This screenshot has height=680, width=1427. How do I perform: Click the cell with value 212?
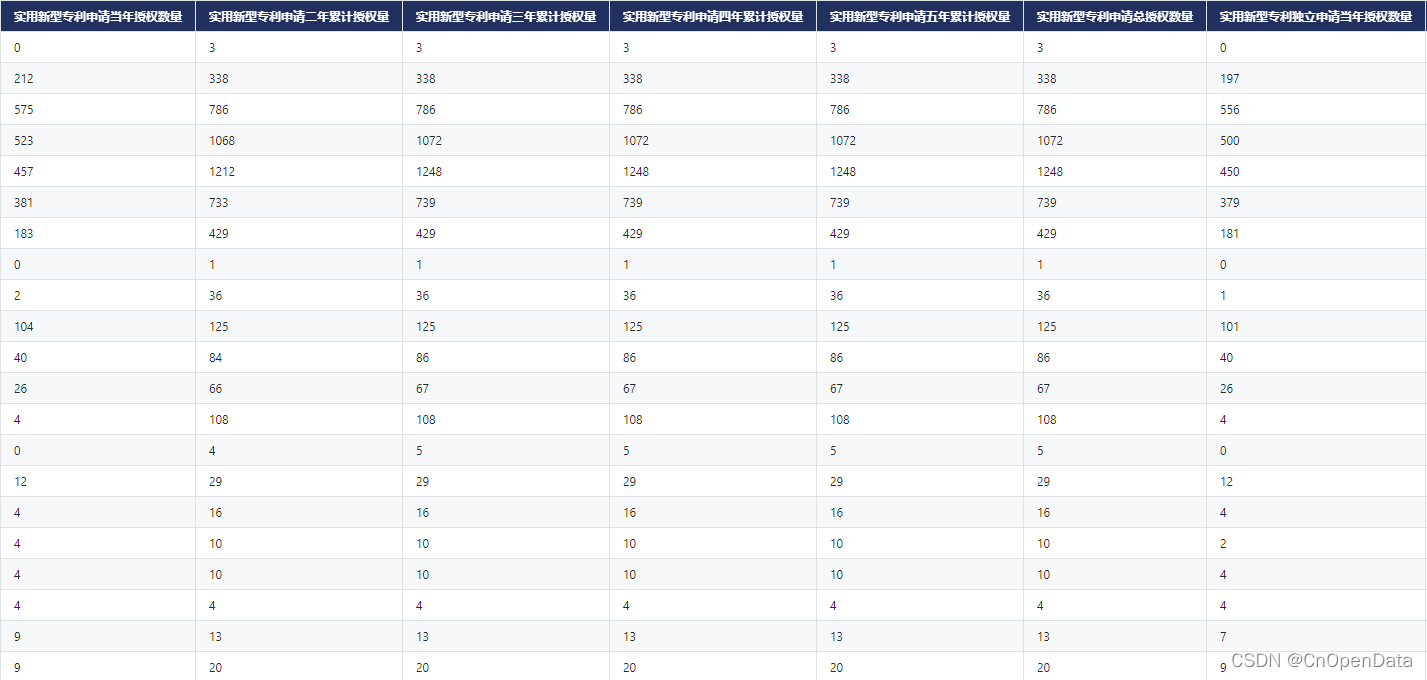pos(98,78)
